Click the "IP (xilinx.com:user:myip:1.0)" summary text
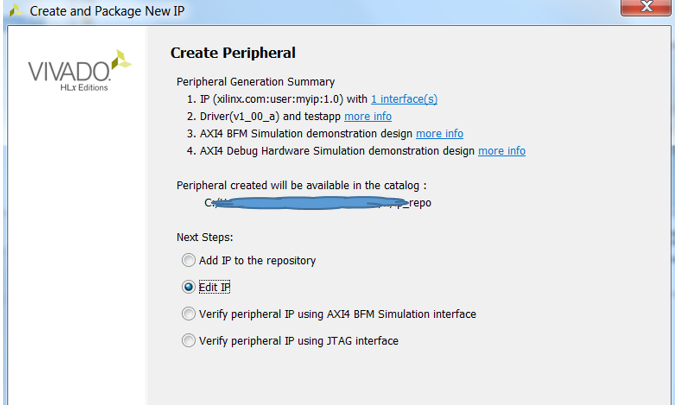Viewport: 677px width, 405px height. (270, 99)
